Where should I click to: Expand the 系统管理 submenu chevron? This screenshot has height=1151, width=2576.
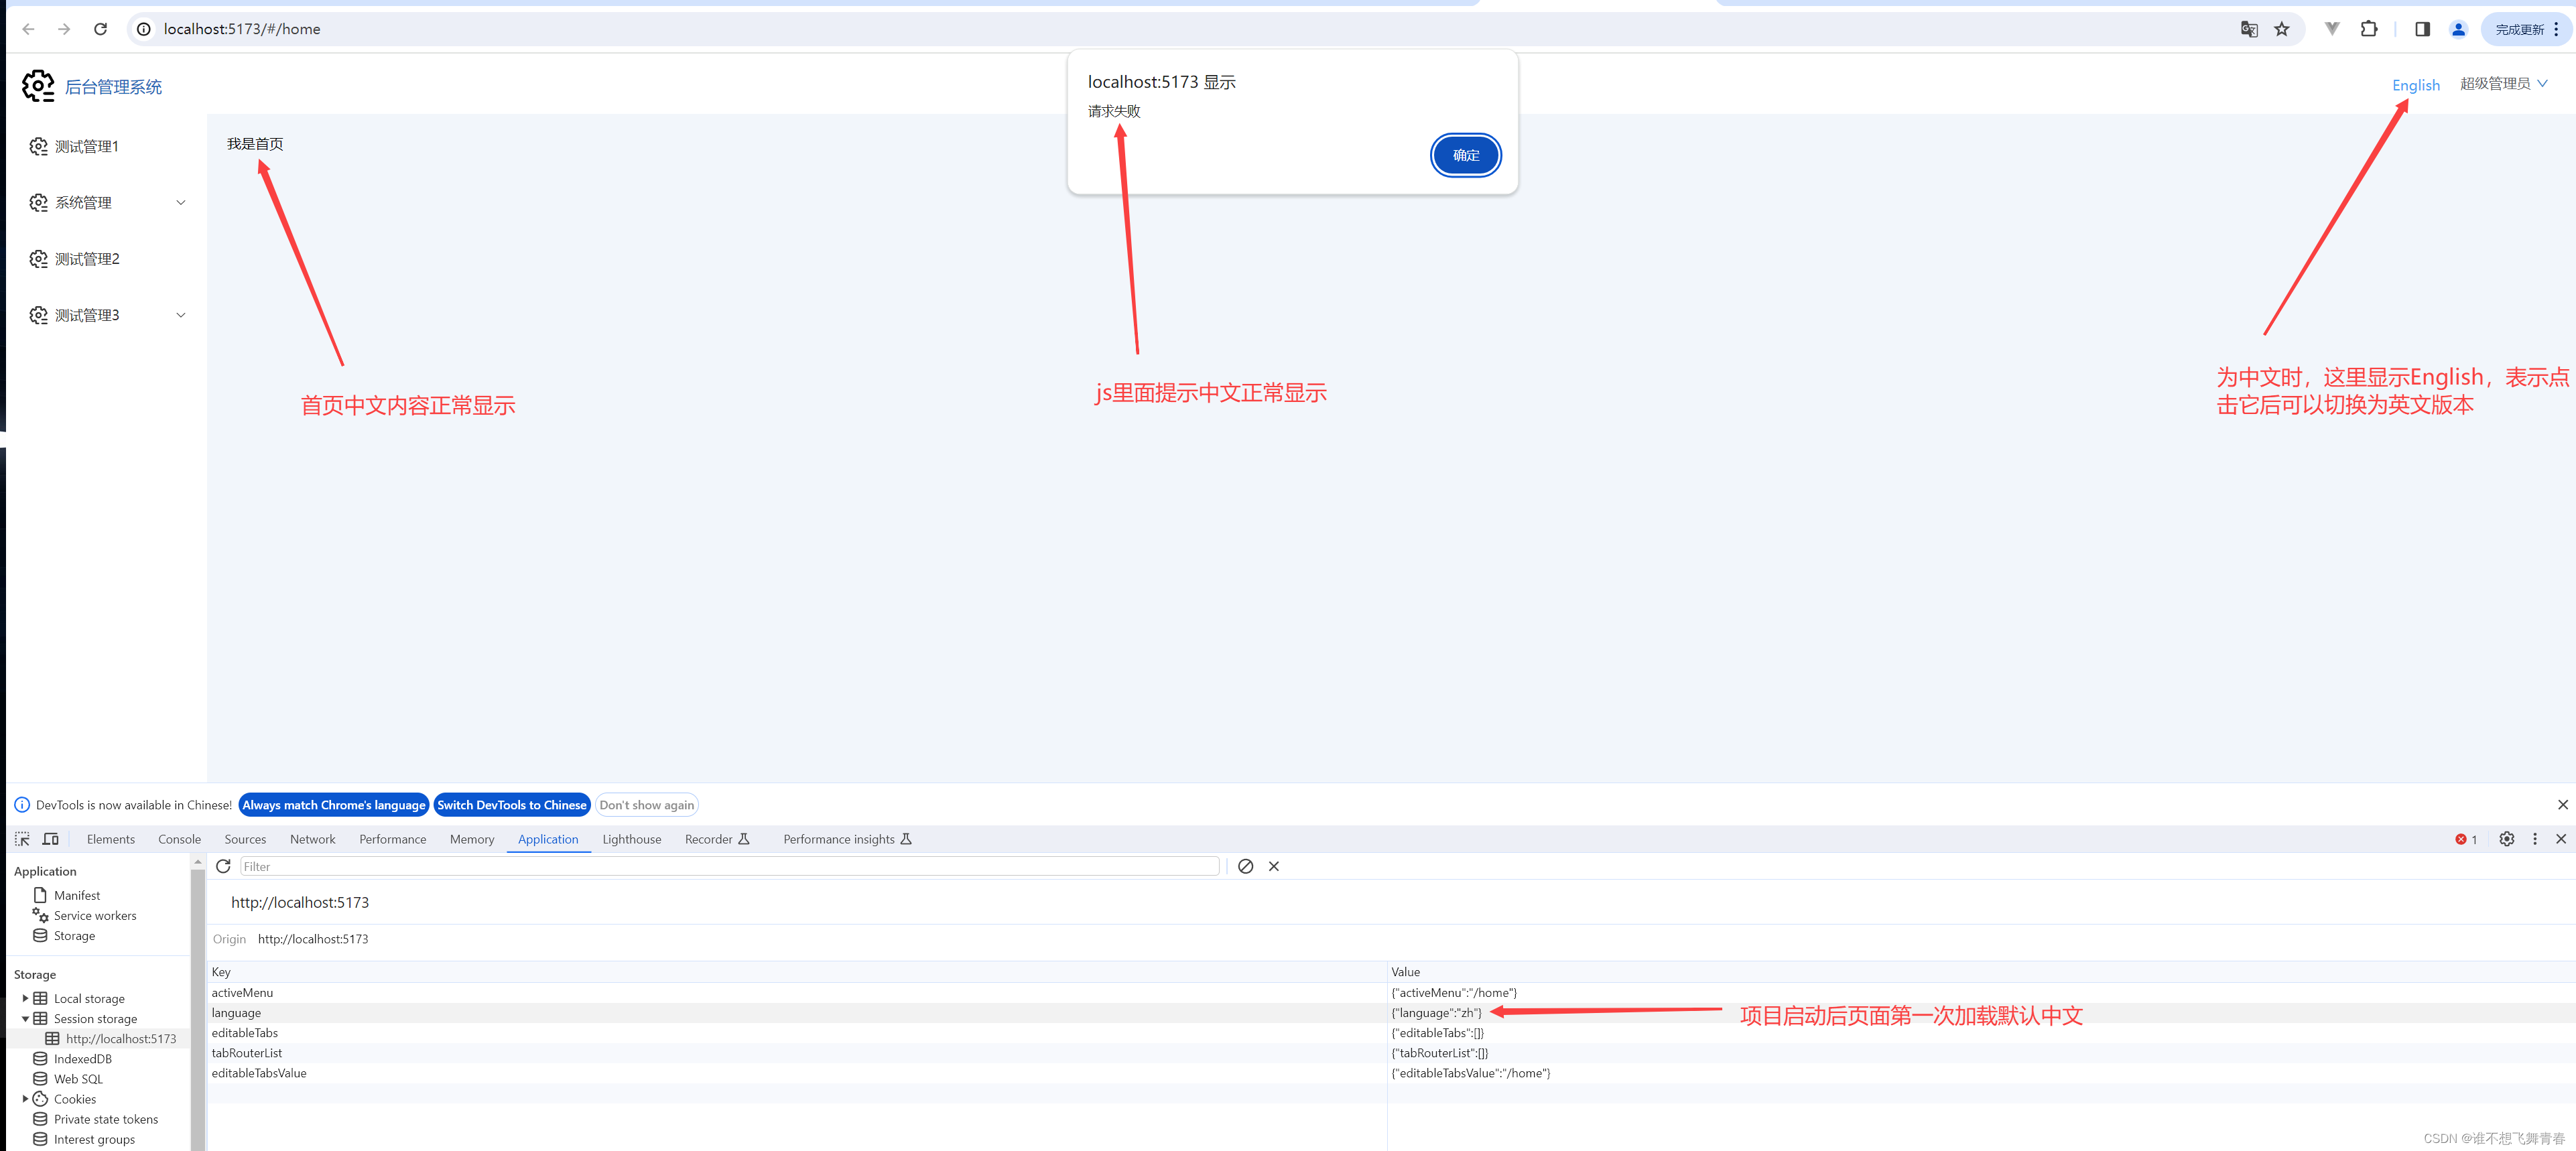[181, 203]
